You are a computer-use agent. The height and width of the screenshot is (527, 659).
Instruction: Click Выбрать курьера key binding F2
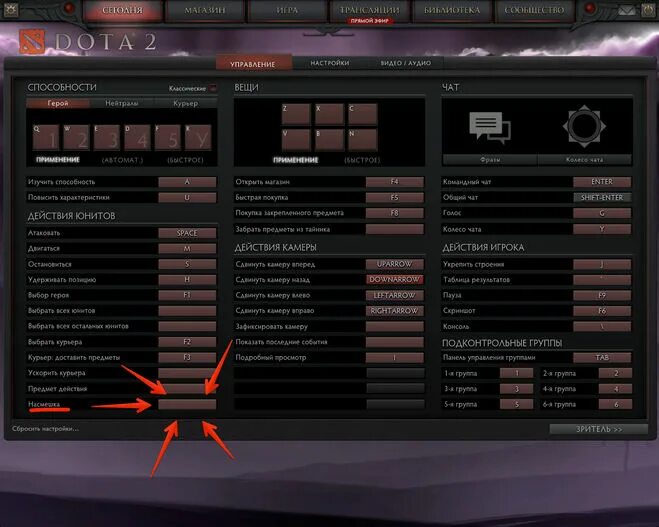(187, 342)
